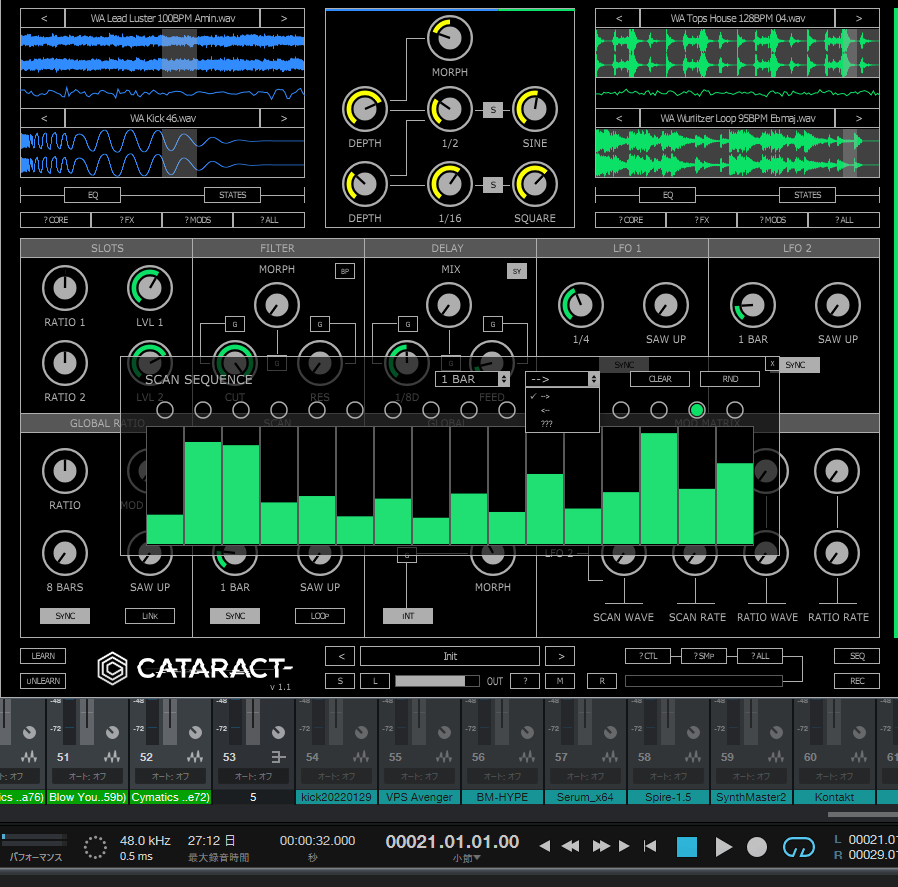Adjust the pan knob on channel 51

pyautogui.click(x=112, y=732)
